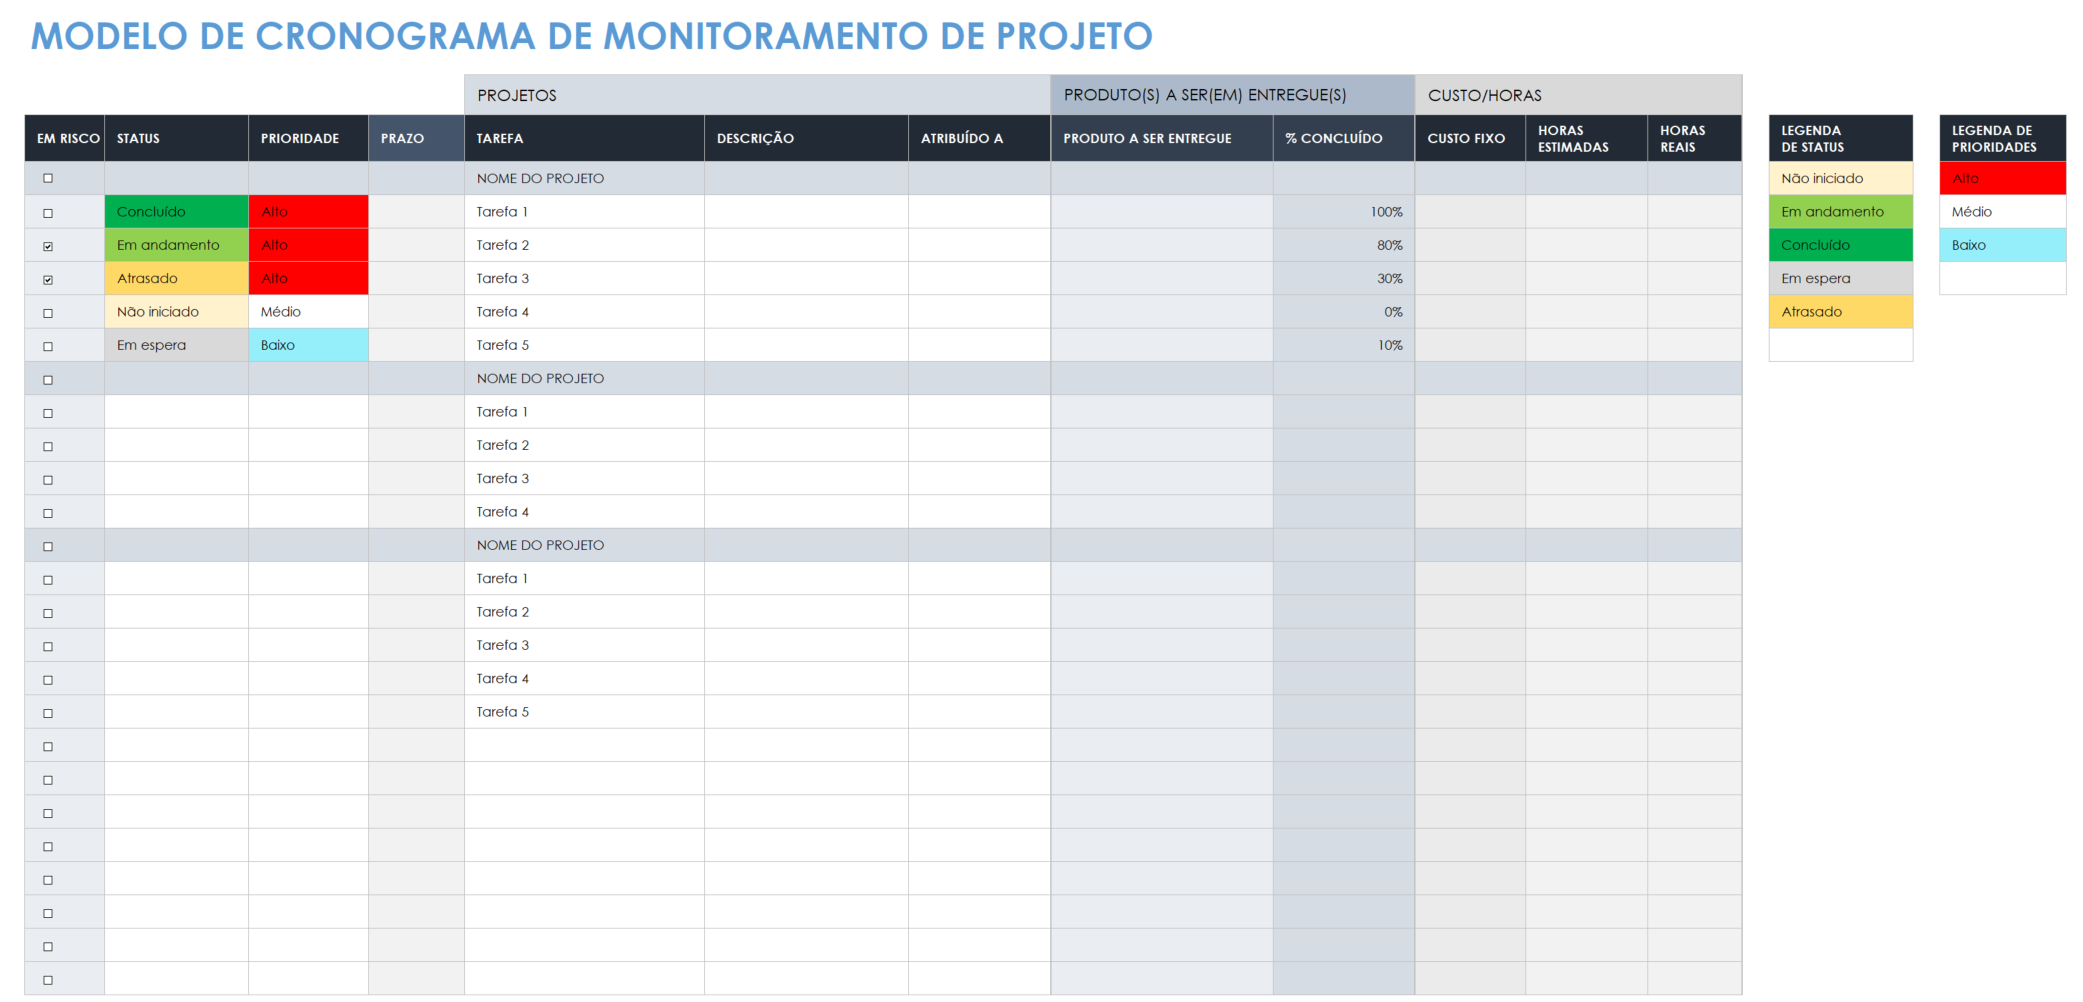
Task: Click the PROJETOS section header
Action: tap(757, 95)
